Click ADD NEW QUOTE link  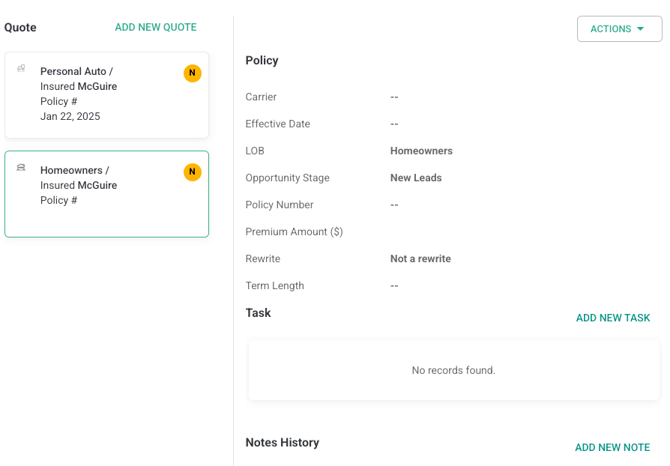coord(155,27)
